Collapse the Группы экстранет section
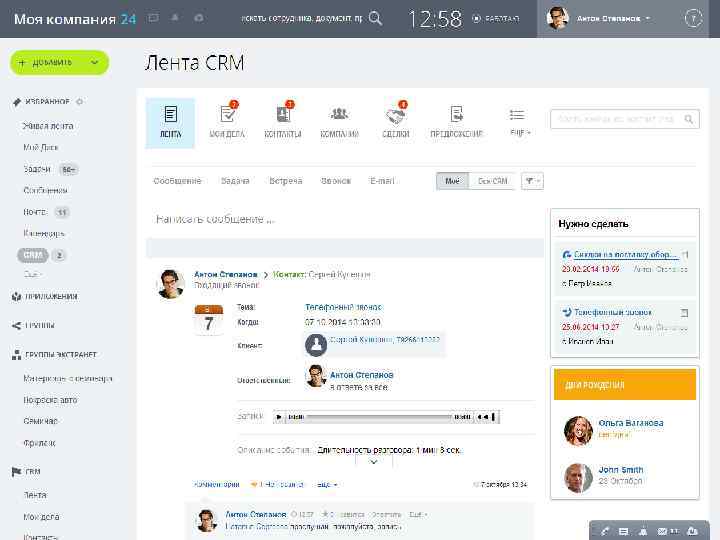Screen dimensions: 720x540 (x=54, y=354)
